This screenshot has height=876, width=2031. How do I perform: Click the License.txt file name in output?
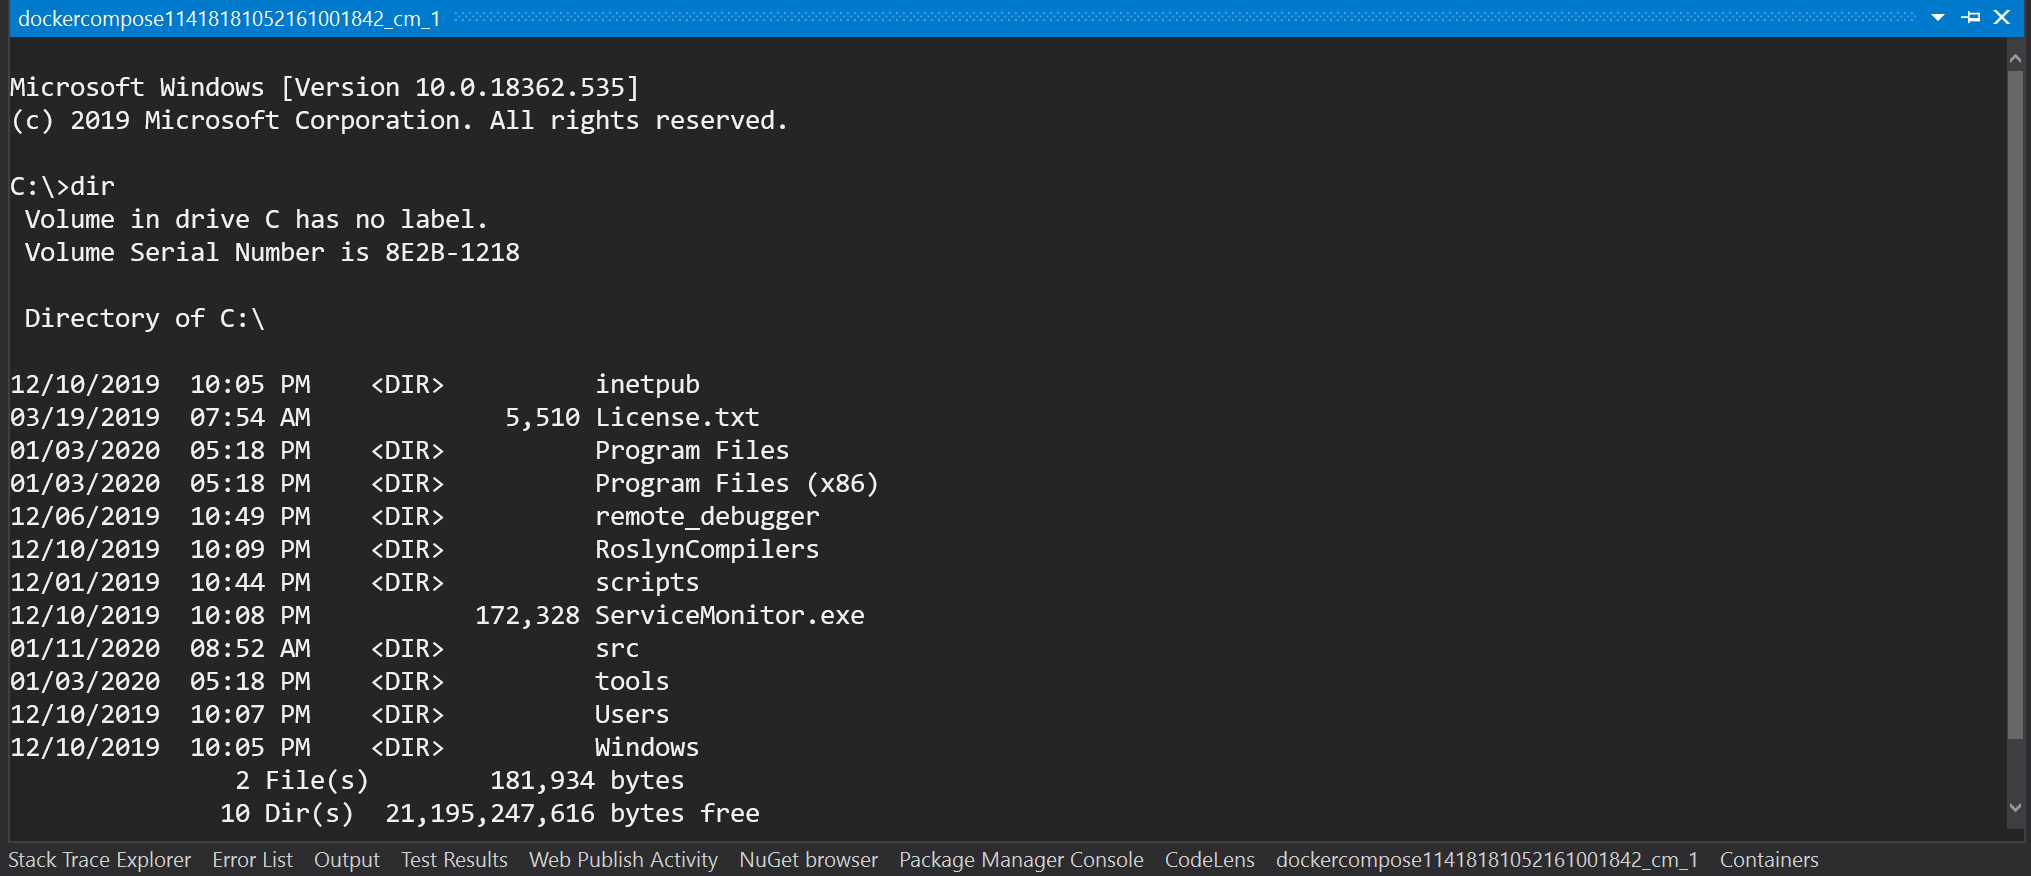click(677, 418)
